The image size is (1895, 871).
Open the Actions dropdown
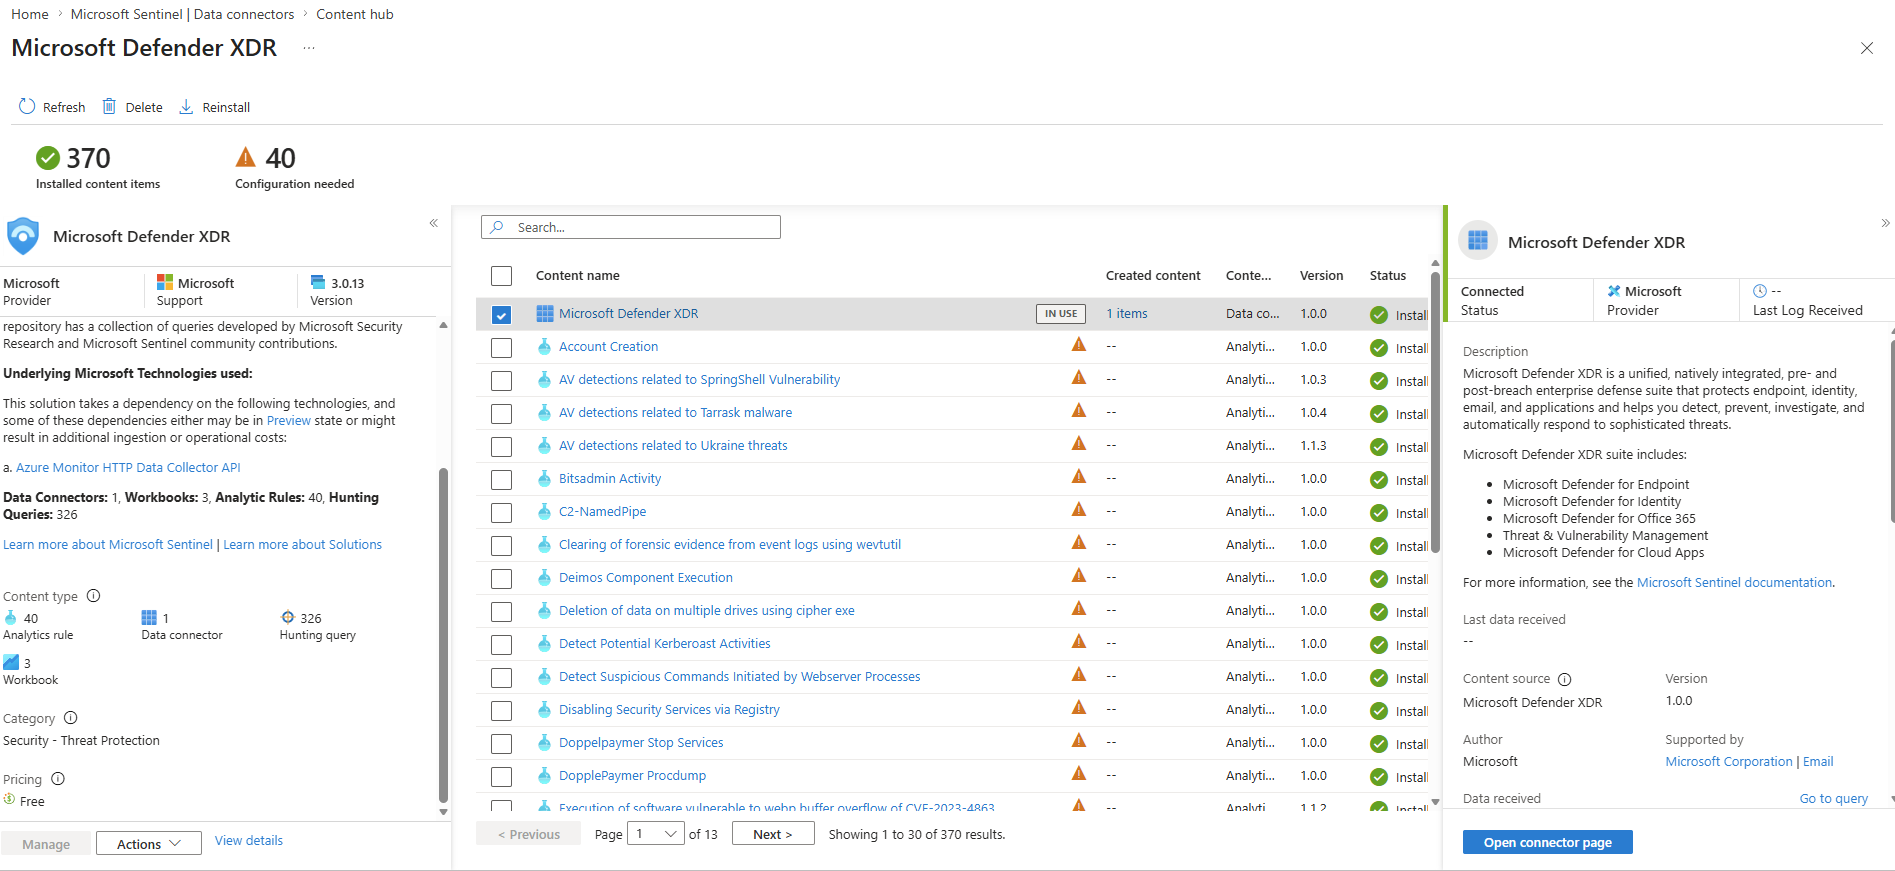point(149,844)
